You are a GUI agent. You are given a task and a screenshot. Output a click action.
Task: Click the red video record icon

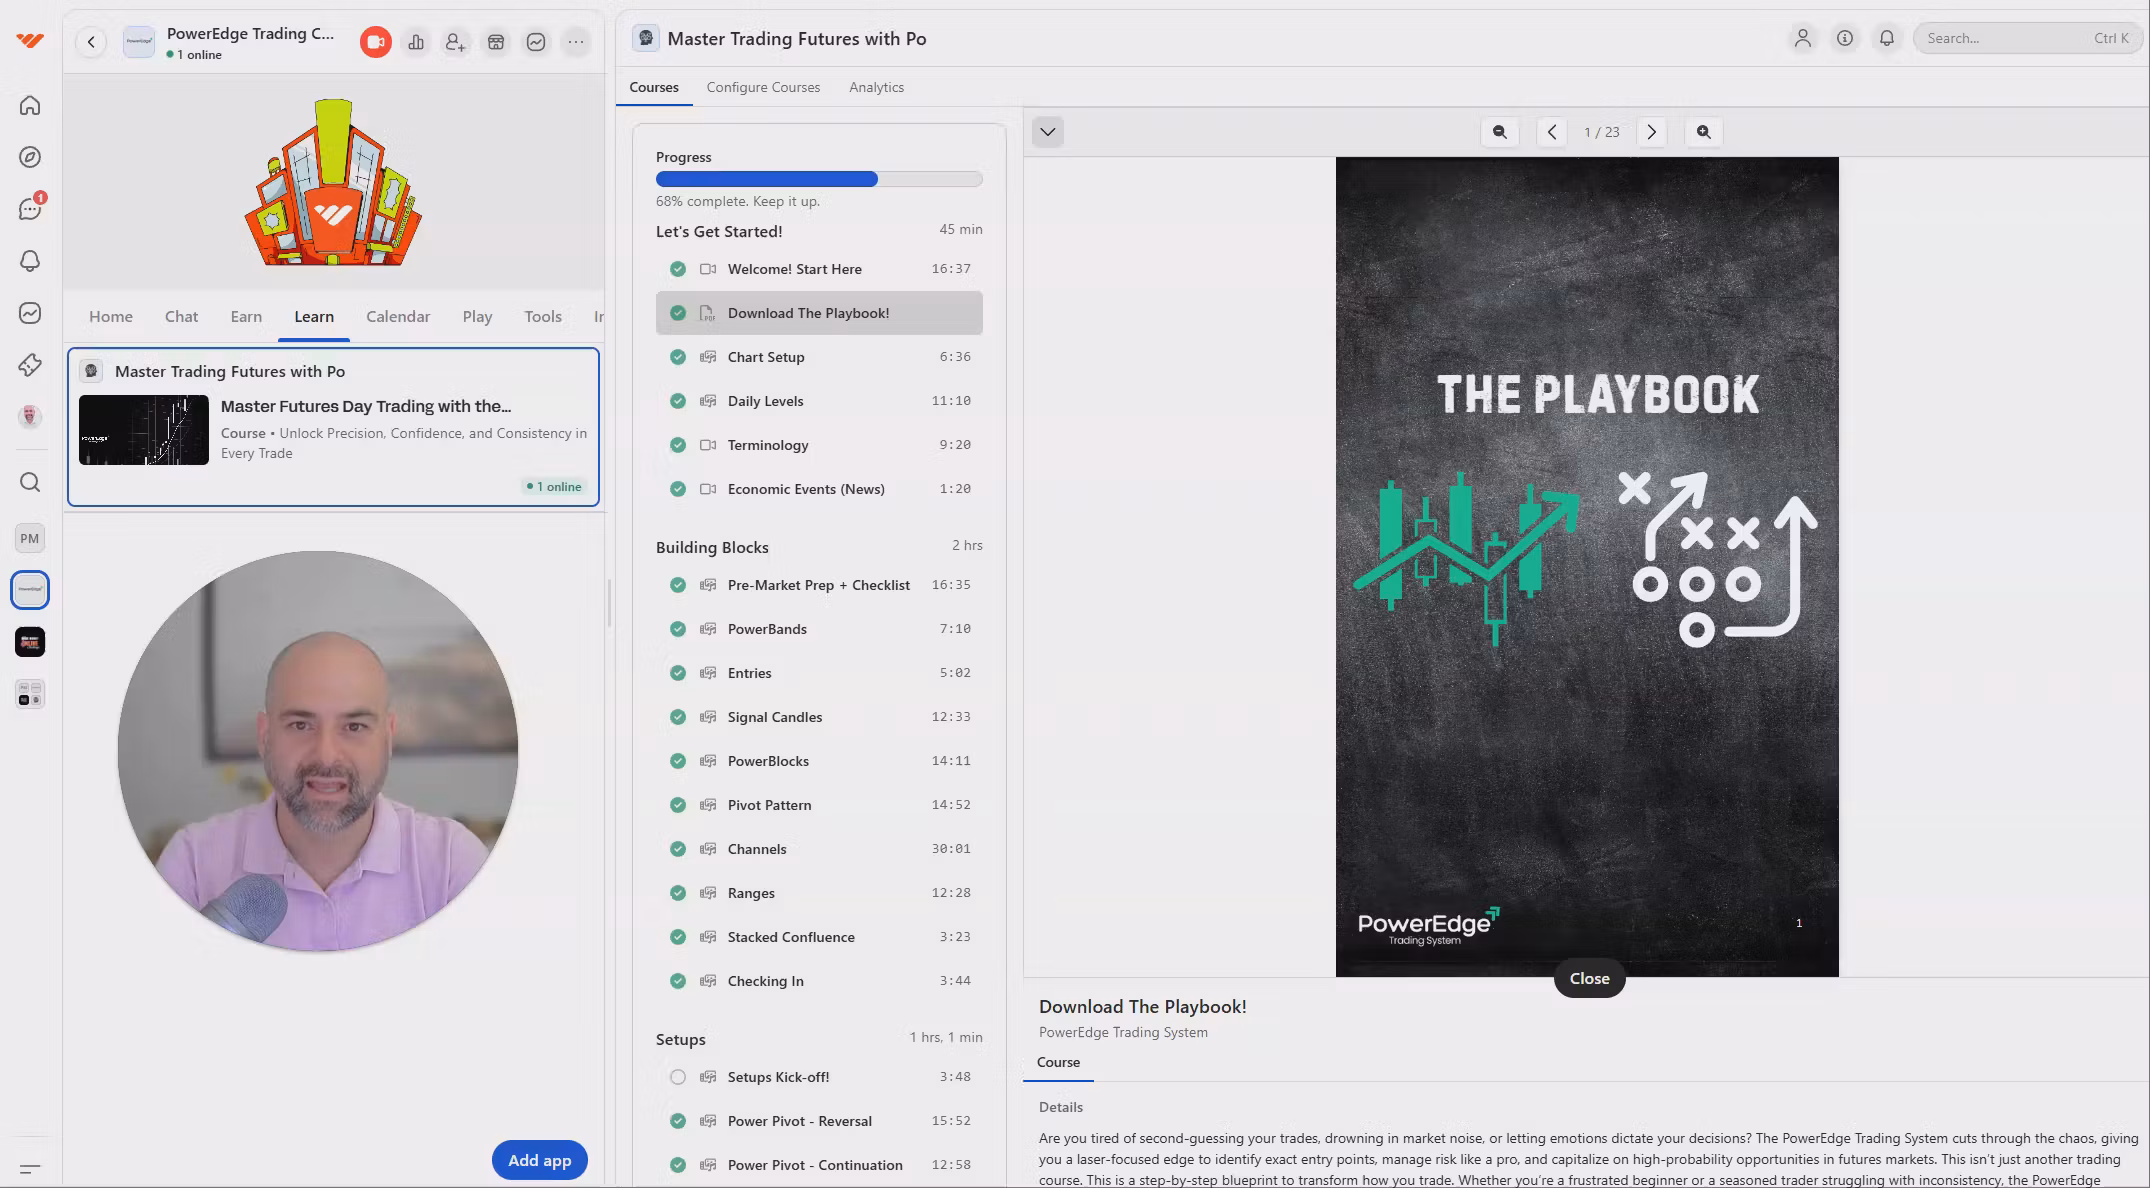point(375,42)
